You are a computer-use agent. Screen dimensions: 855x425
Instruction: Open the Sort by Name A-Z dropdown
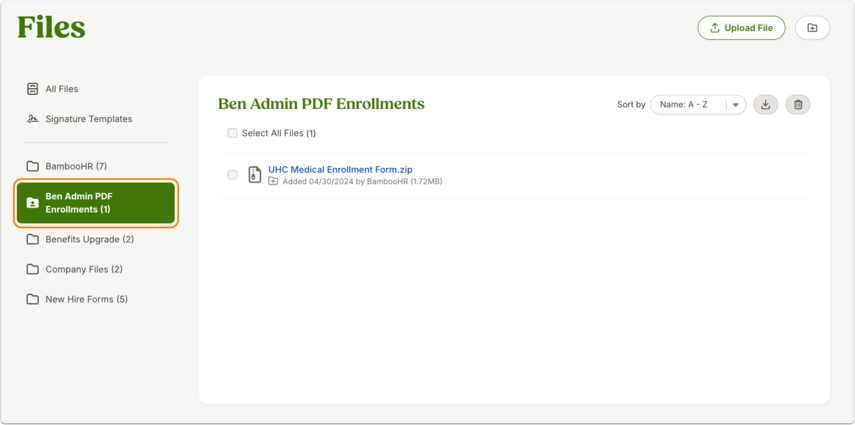[698, 105]
